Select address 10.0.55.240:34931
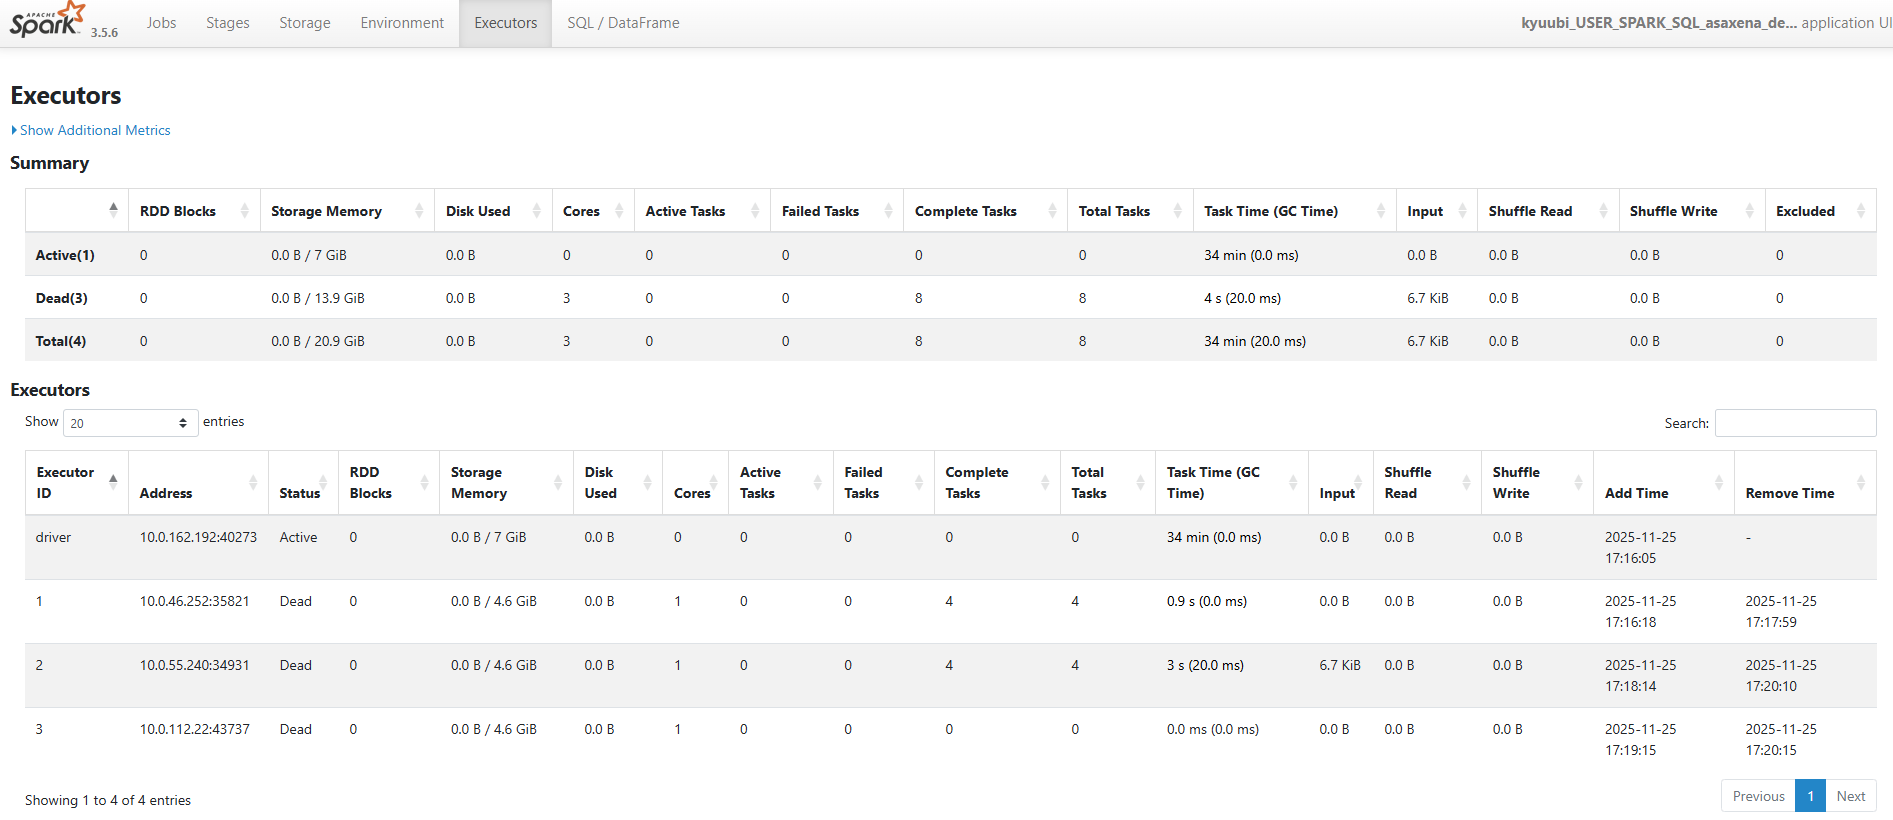Screen dimensions: 1893x820 pos(194,665)
